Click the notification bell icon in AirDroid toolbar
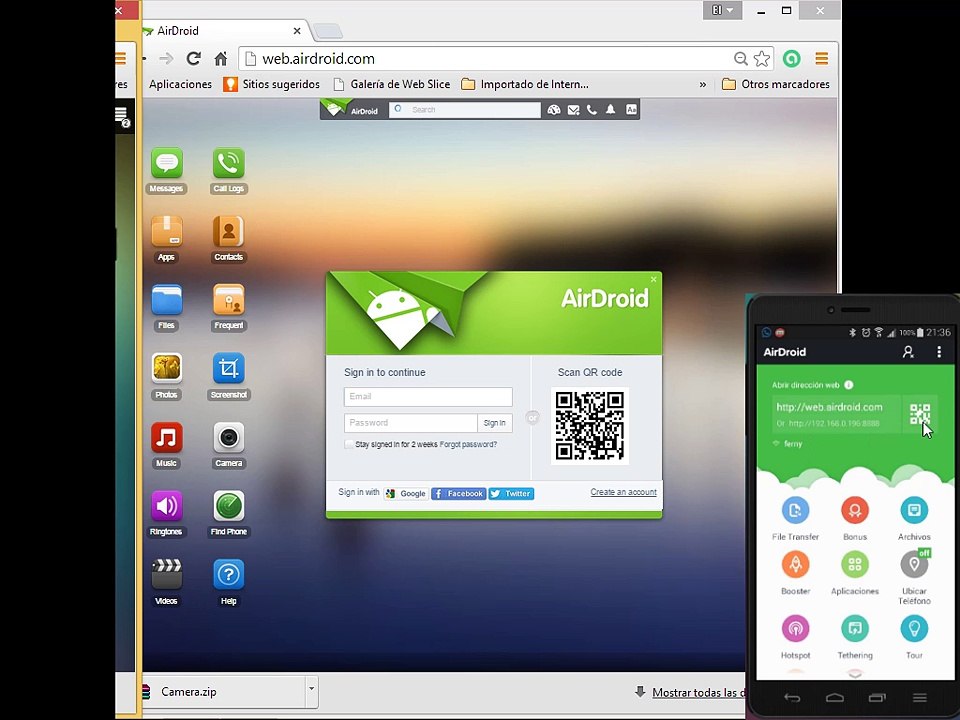 coord(610,110)
